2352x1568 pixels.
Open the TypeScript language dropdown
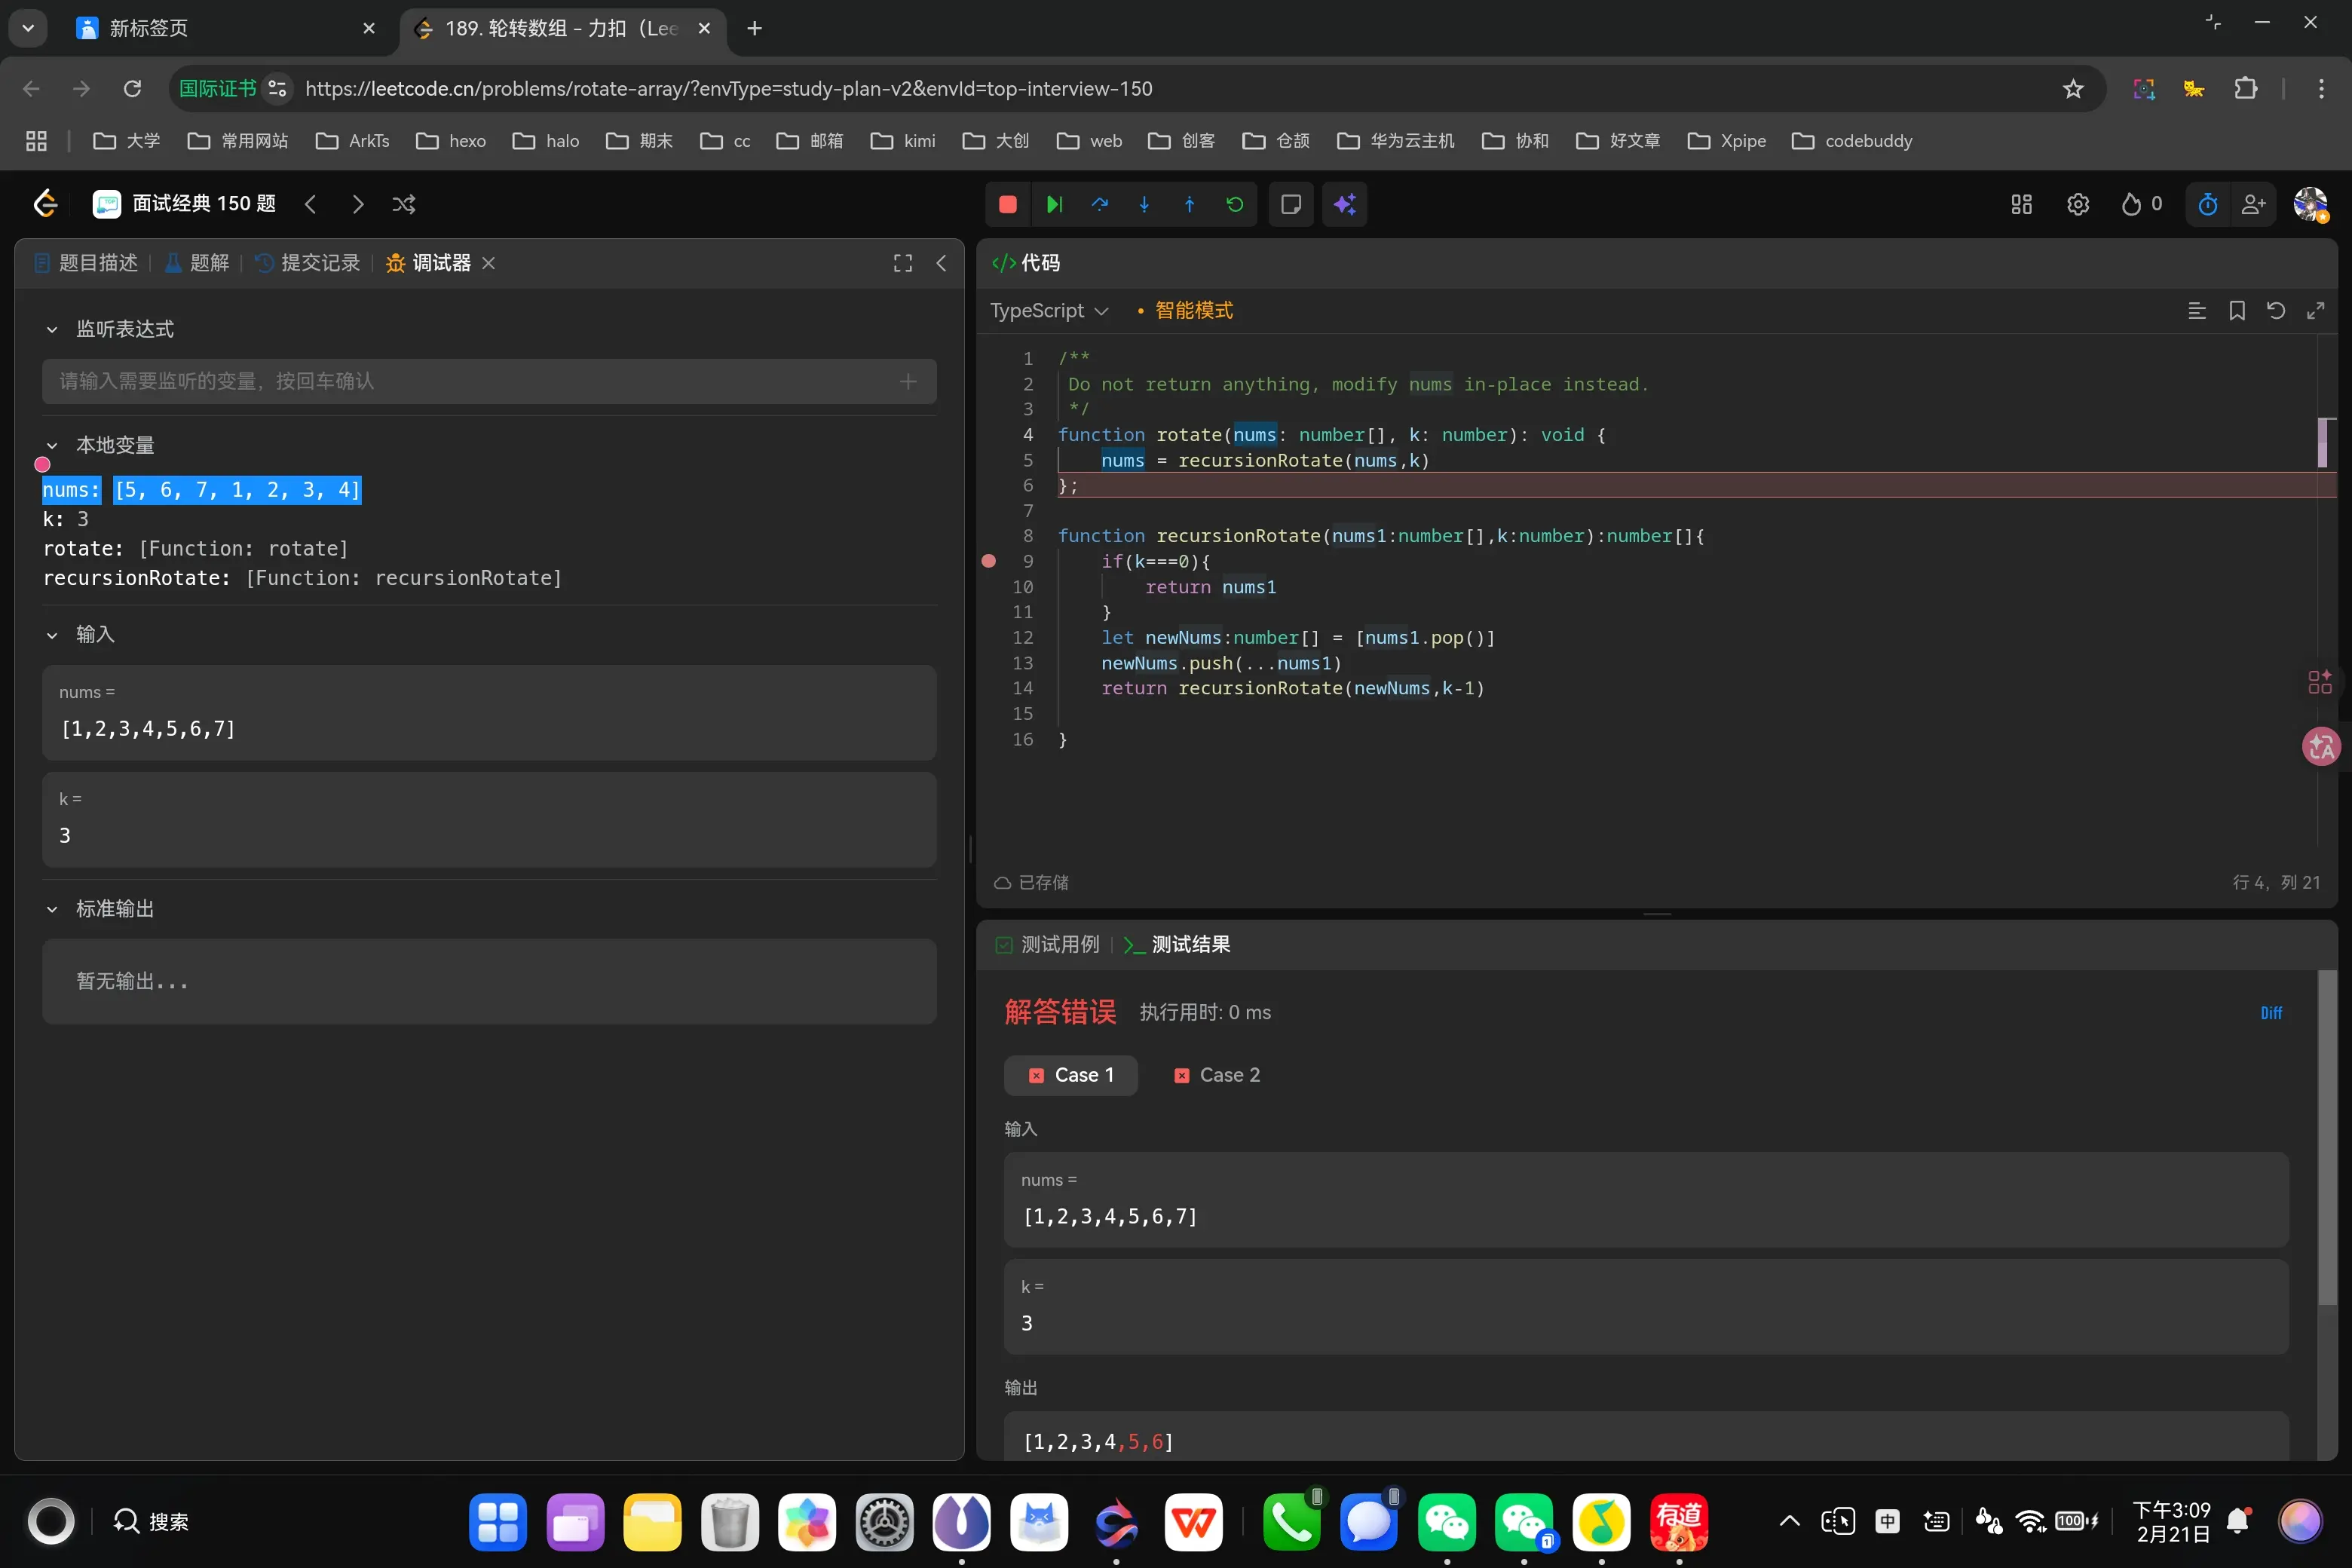pyautogui.click(x=1048, y=311)
